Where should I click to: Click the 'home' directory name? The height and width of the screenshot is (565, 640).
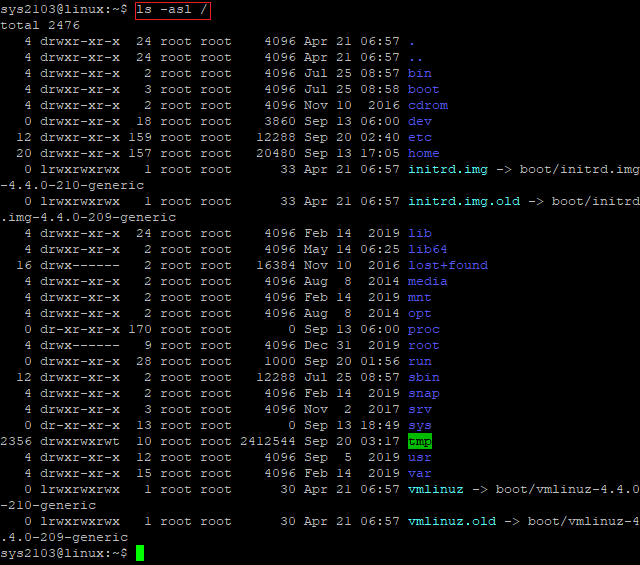coord(424,153)
